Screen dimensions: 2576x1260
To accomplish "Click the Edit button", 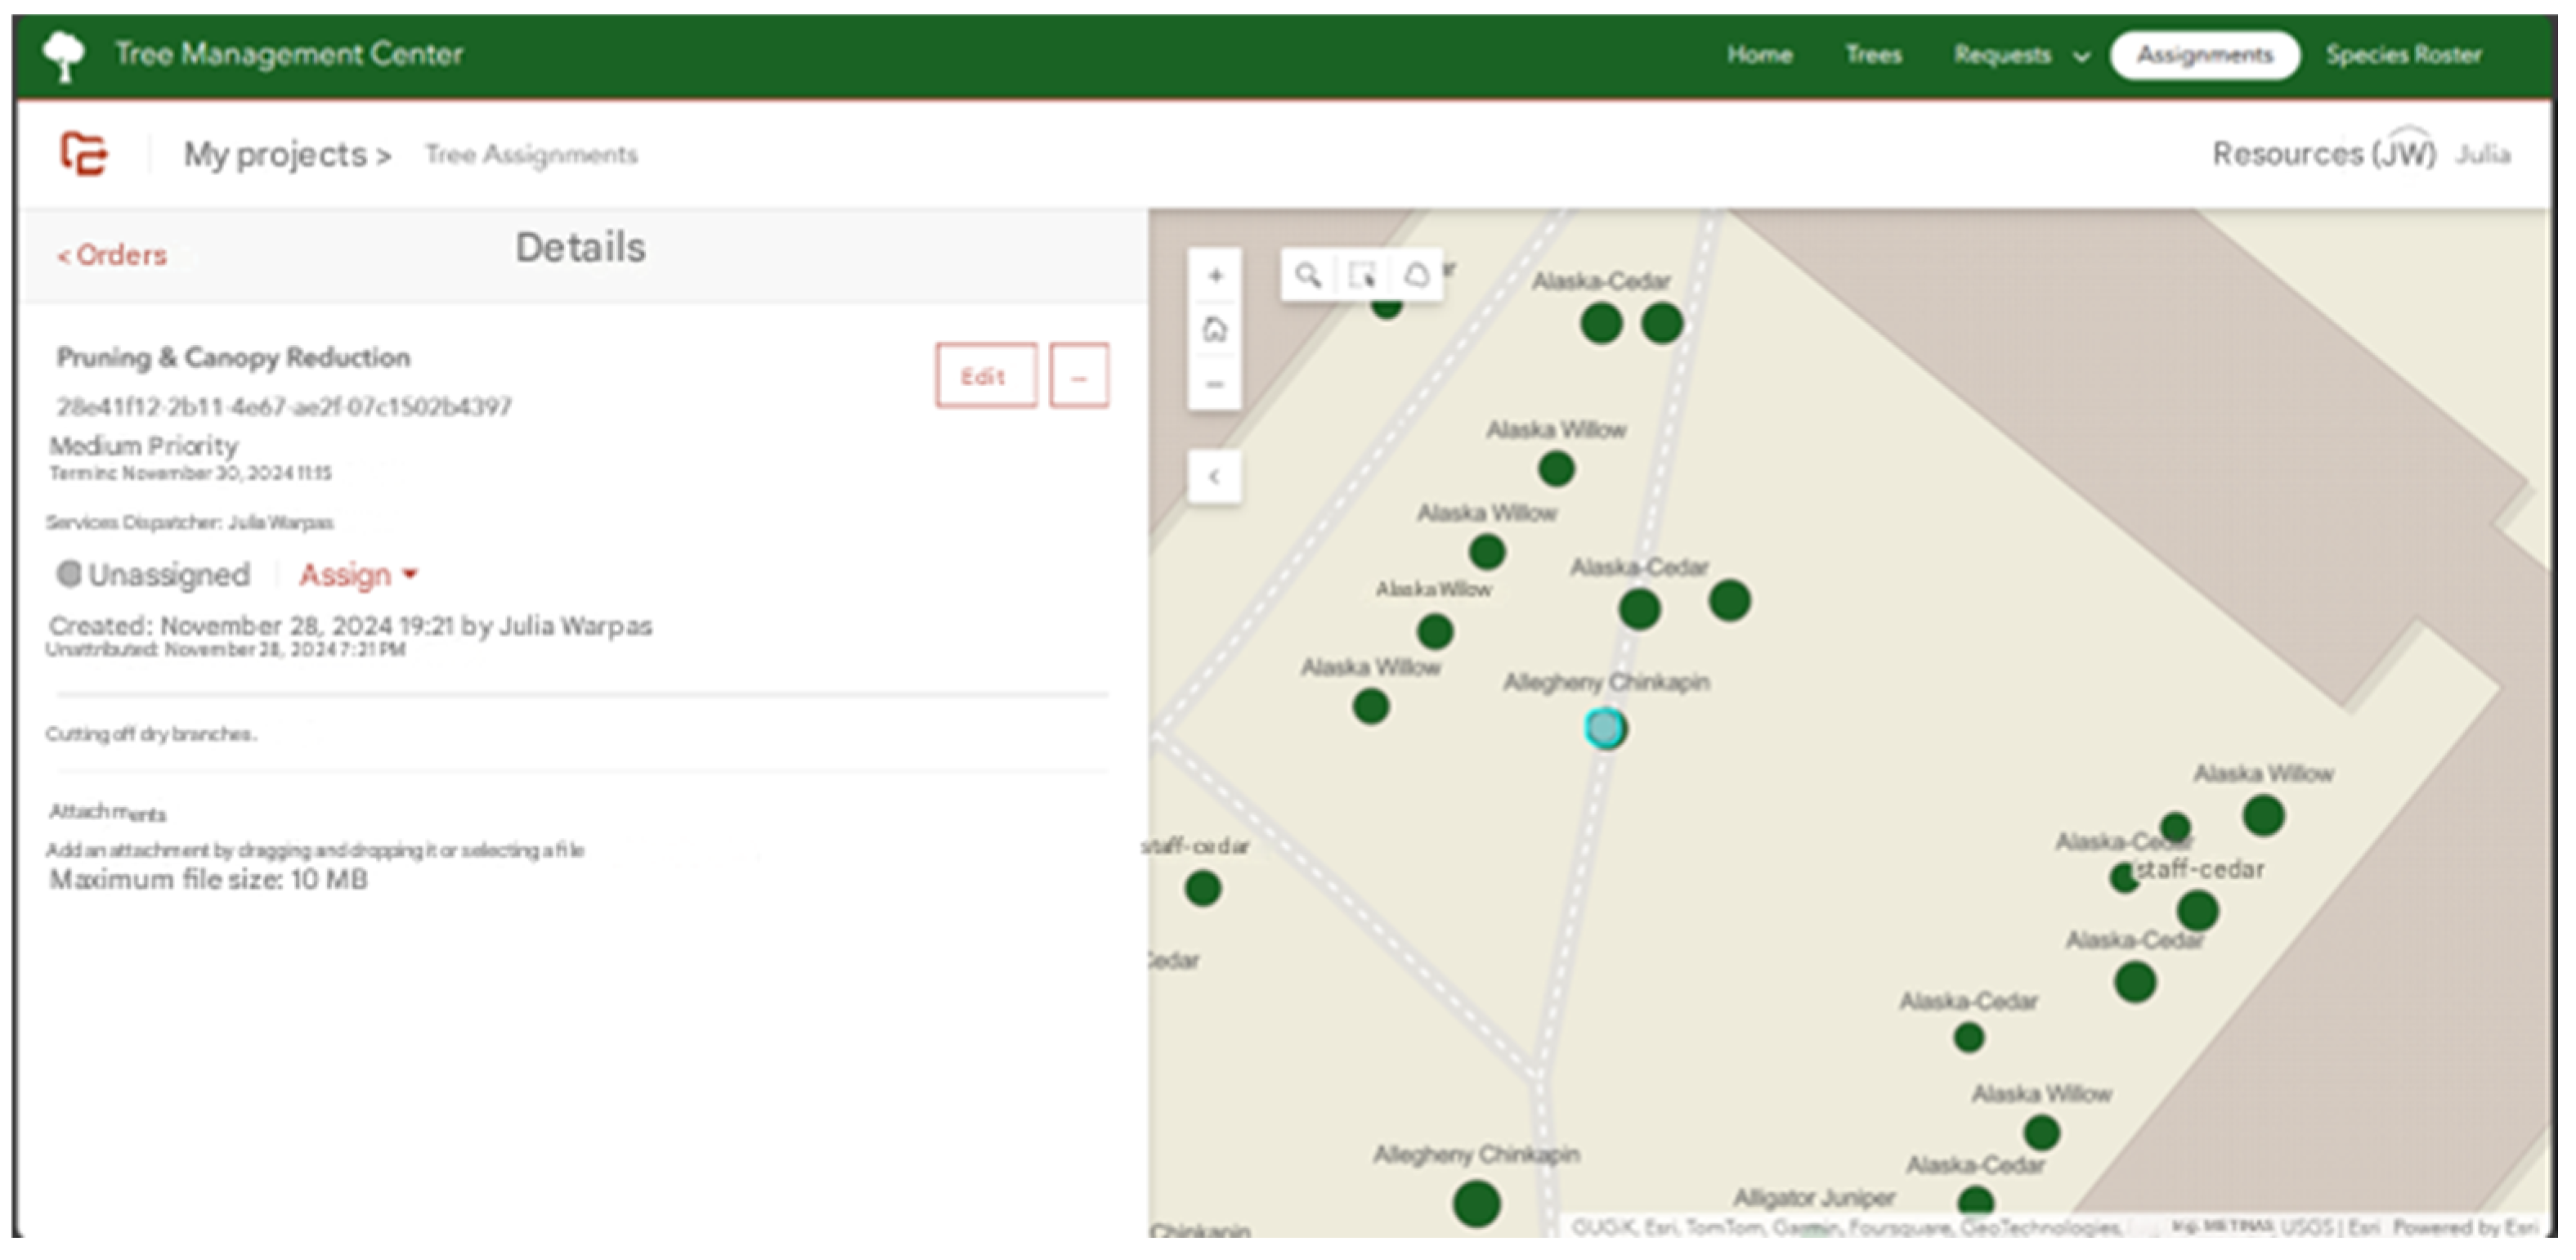I will click(986, 376).
